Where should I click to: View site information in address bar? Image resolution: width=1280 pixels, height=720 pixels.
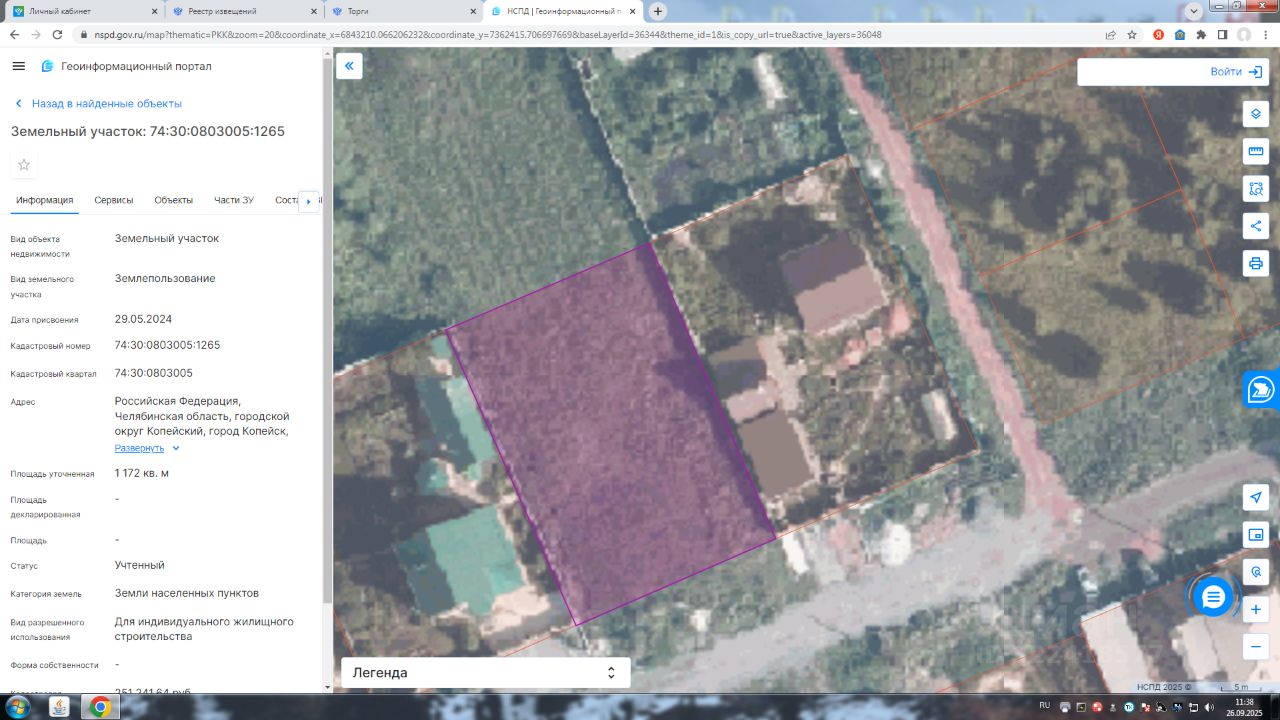coord(84,34)
